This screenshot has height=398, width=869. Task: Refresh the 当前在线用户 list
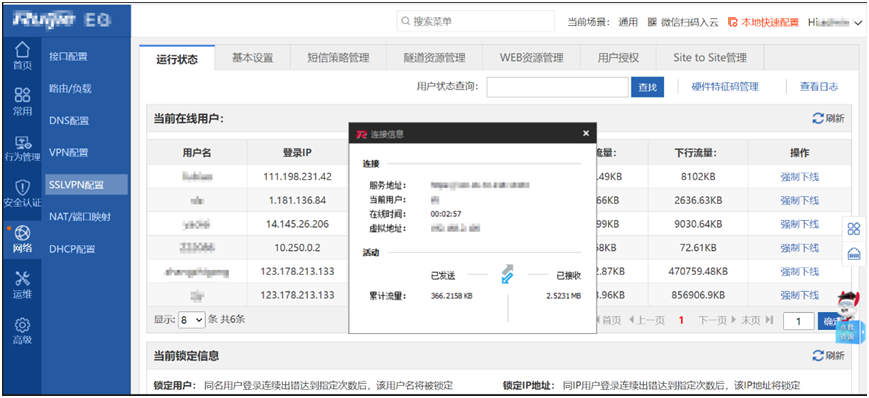(x=829, y=118)
